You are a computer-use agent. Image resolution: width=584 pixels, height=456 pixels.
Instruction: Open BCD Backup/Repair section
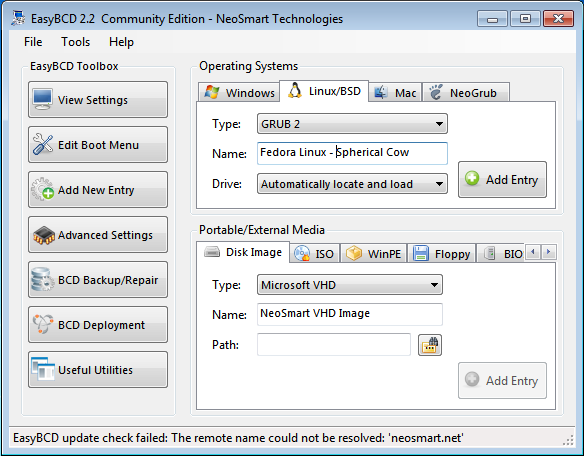pyautogui.click(x=98, y=280)
